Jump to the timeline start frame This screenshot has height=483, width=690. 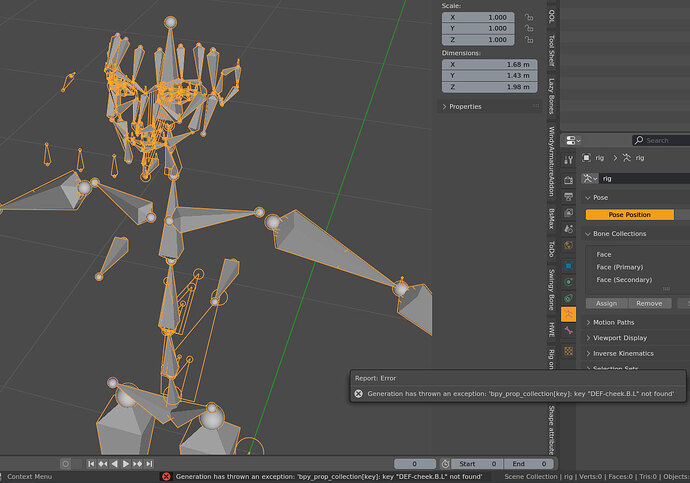[x=91, y=464]
